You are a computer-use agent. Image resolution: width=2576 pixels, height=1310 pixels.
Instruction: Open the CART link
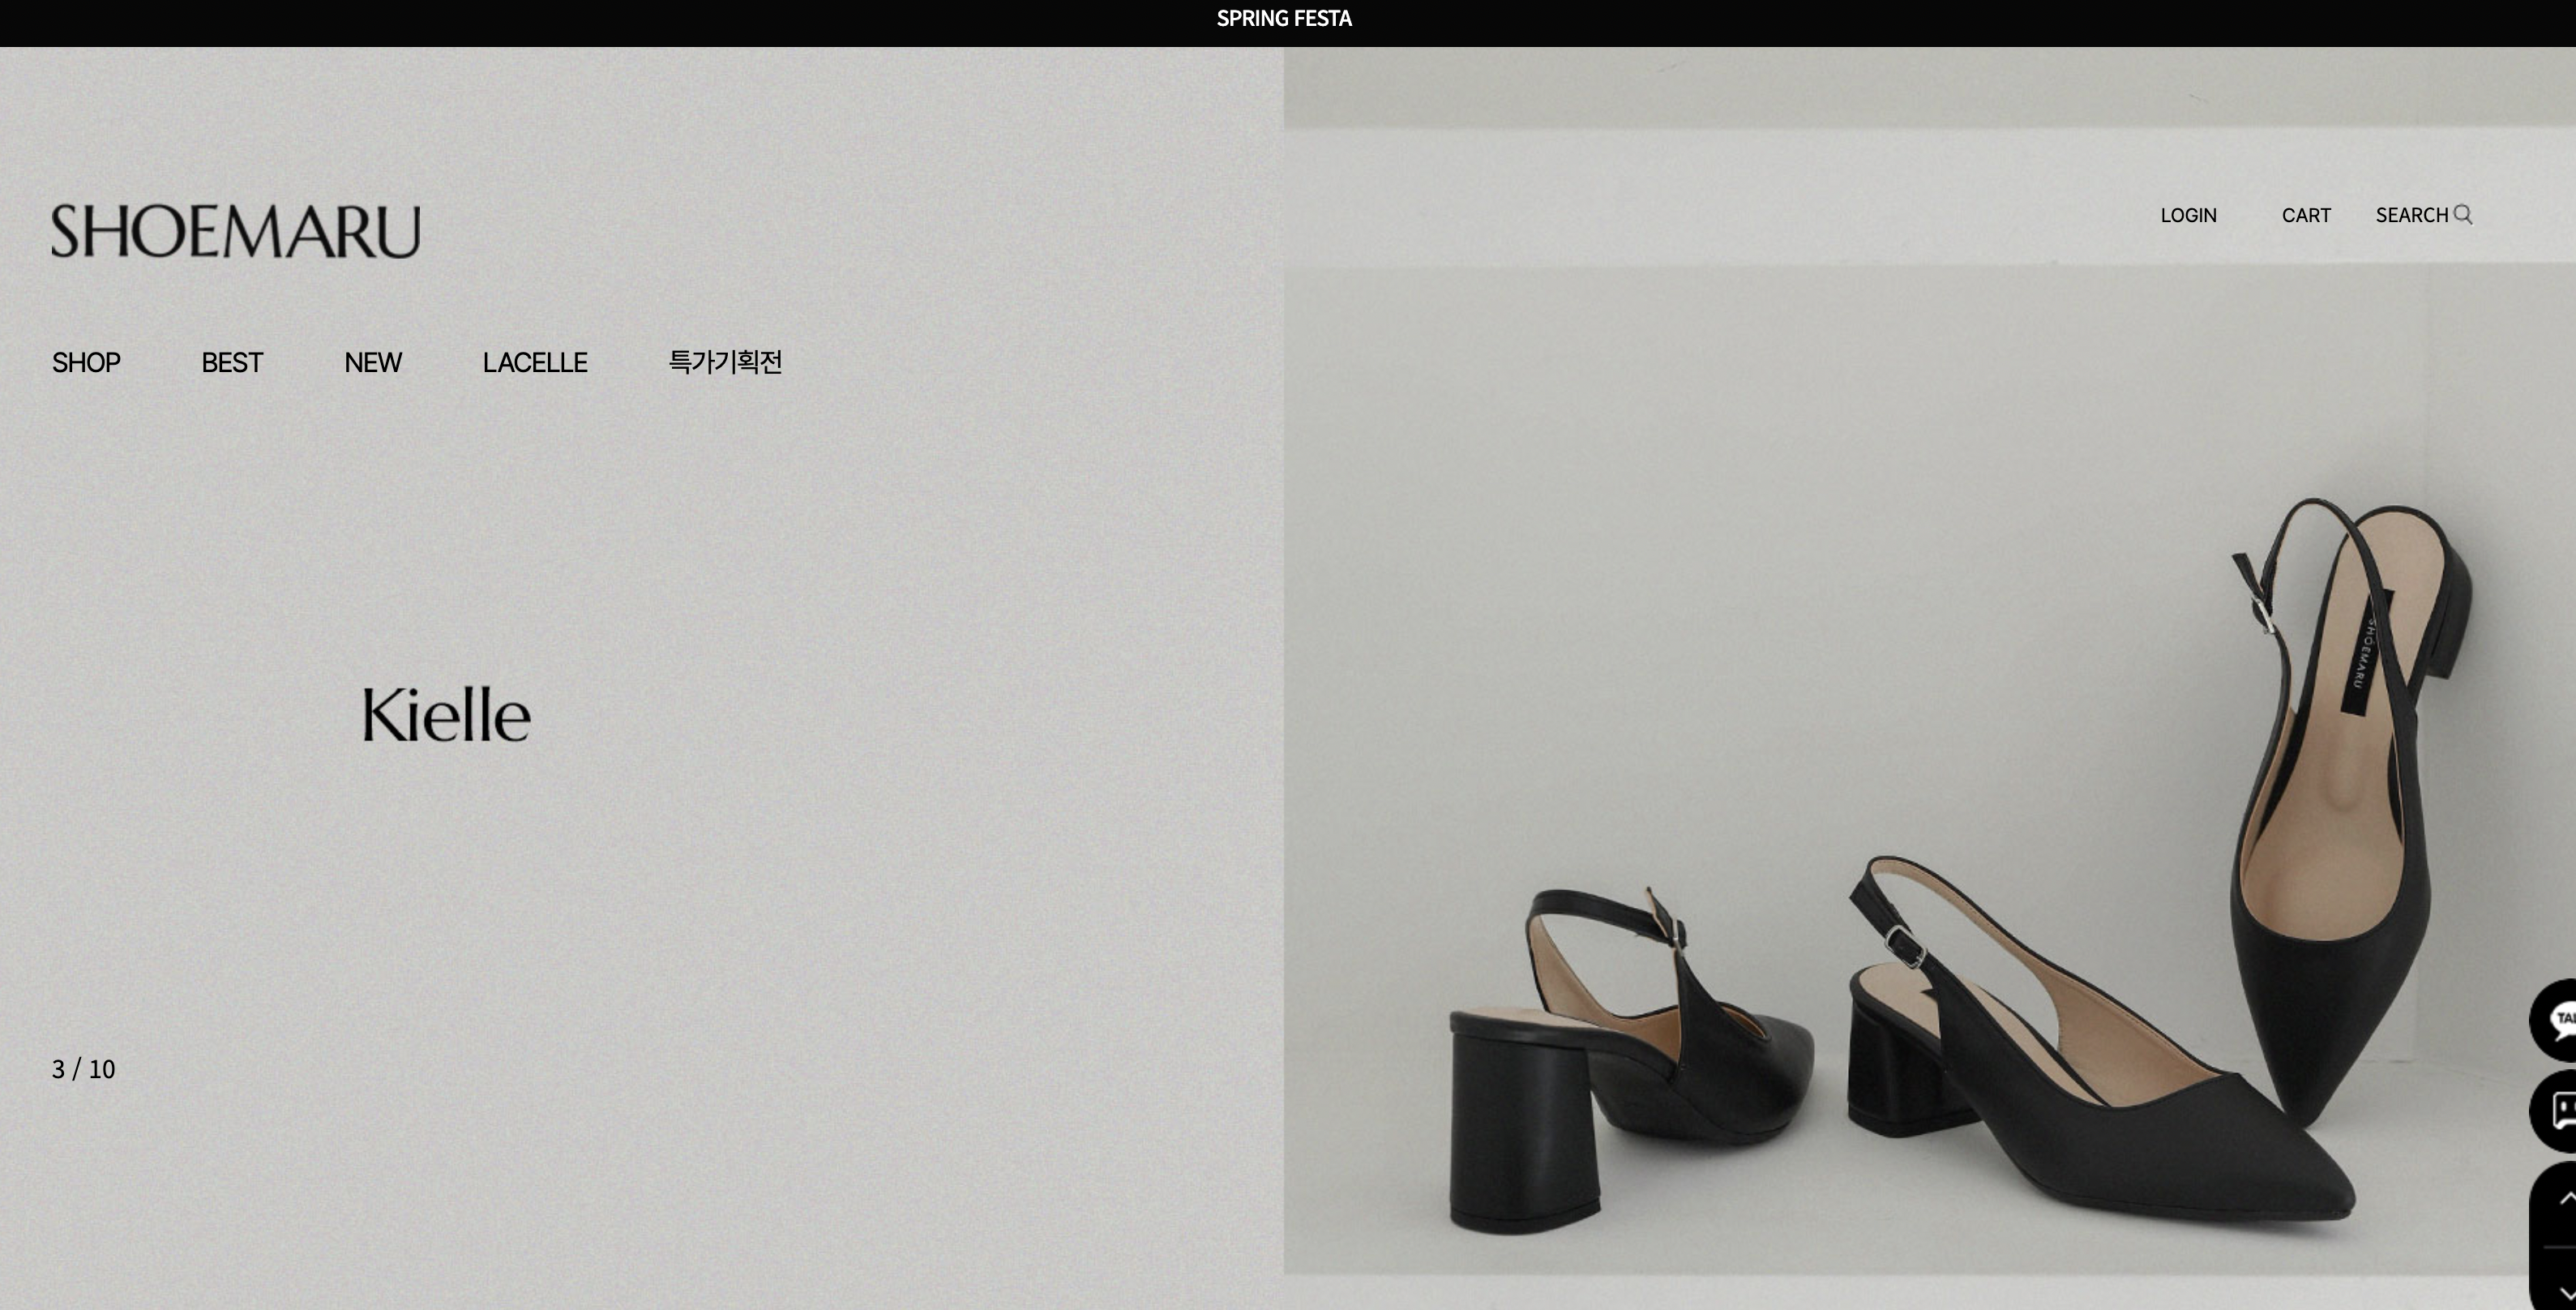click(2306, 215)
